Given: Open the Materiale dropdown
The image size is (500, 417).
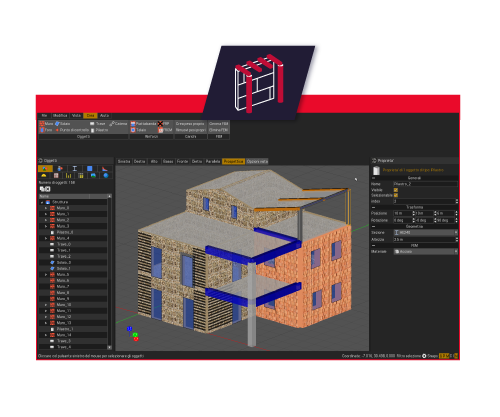Looking at the screenshot, I should point(426,252).
